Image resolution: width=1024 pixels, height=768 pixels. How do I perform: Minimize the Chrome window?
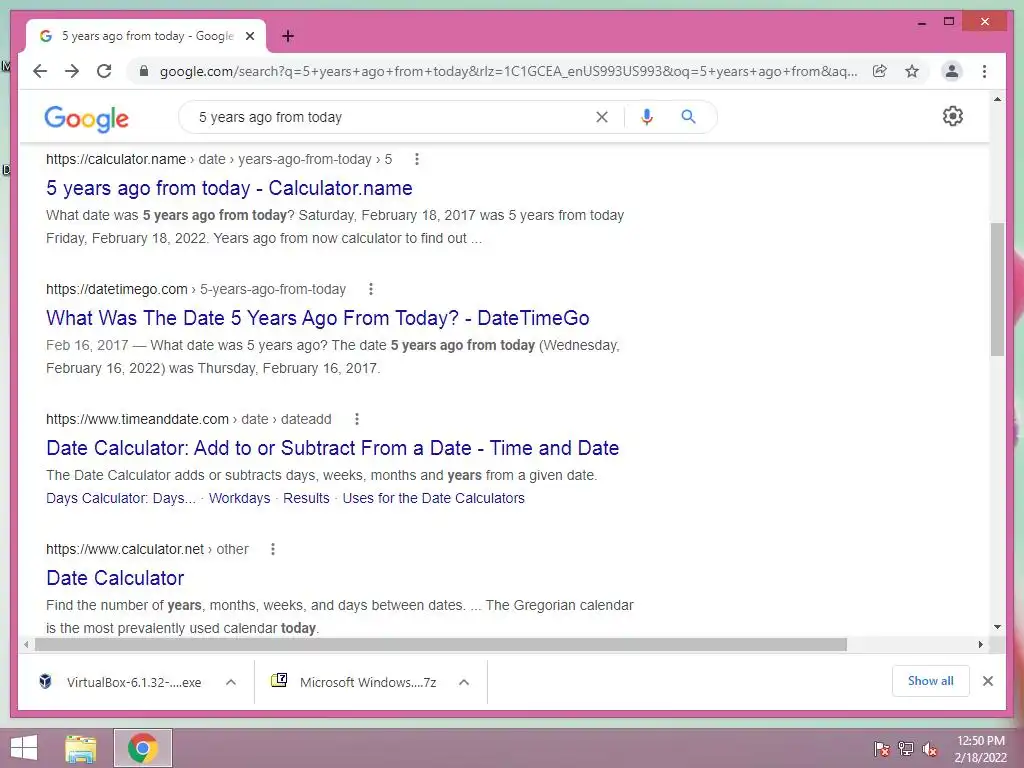[x=921, y=23]
